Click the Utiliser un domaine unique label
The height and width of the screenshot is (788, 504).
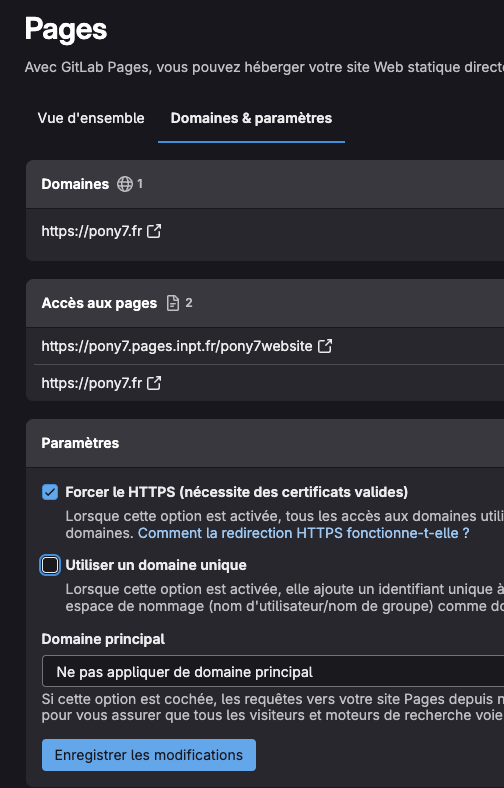(156, 565)
